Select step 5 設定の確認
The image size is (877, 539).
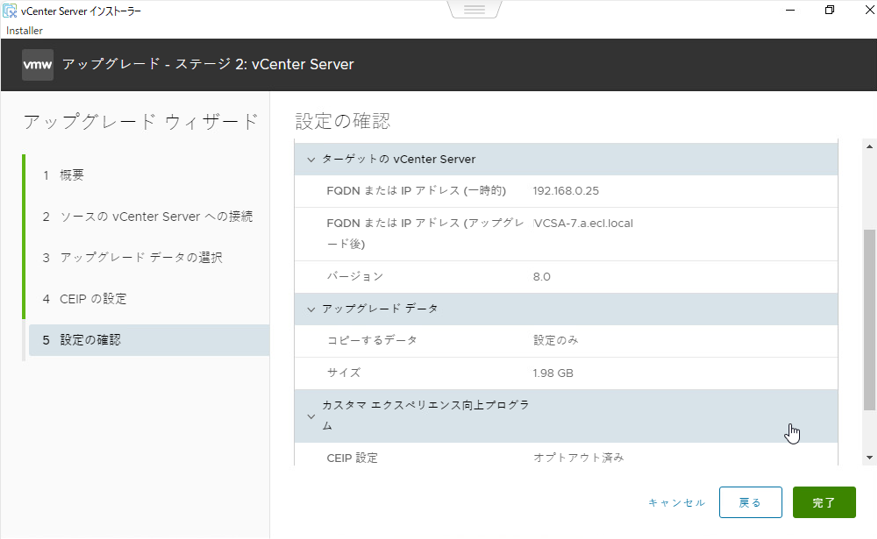pos(90,340)
